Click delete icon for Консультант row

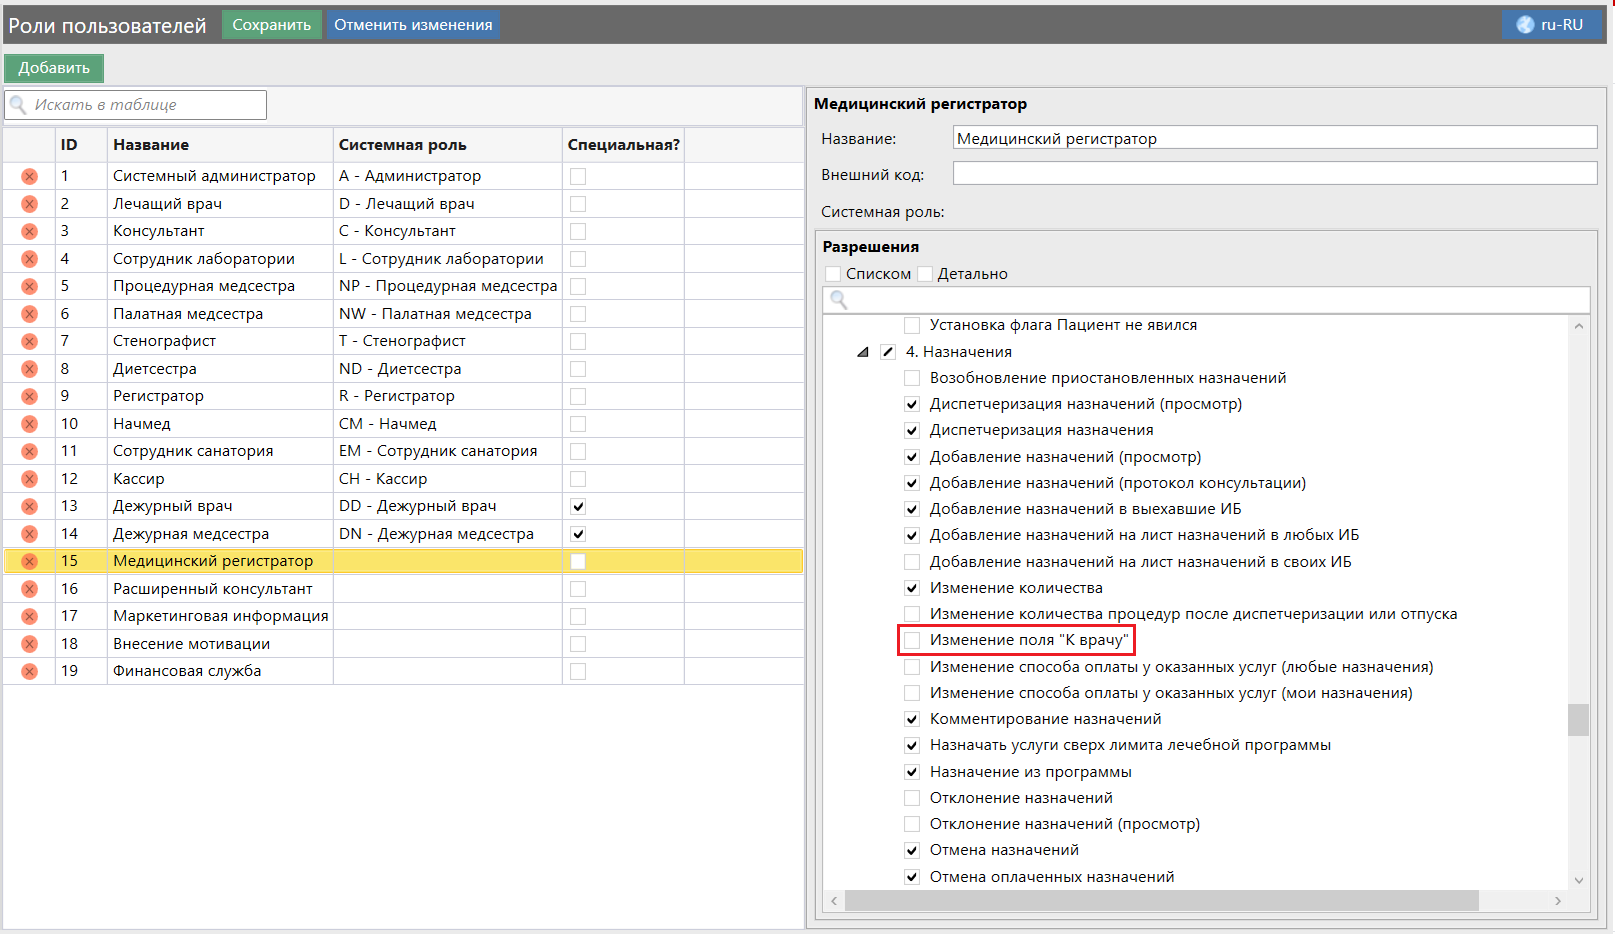pyautogui.click(x=29, y=231)
